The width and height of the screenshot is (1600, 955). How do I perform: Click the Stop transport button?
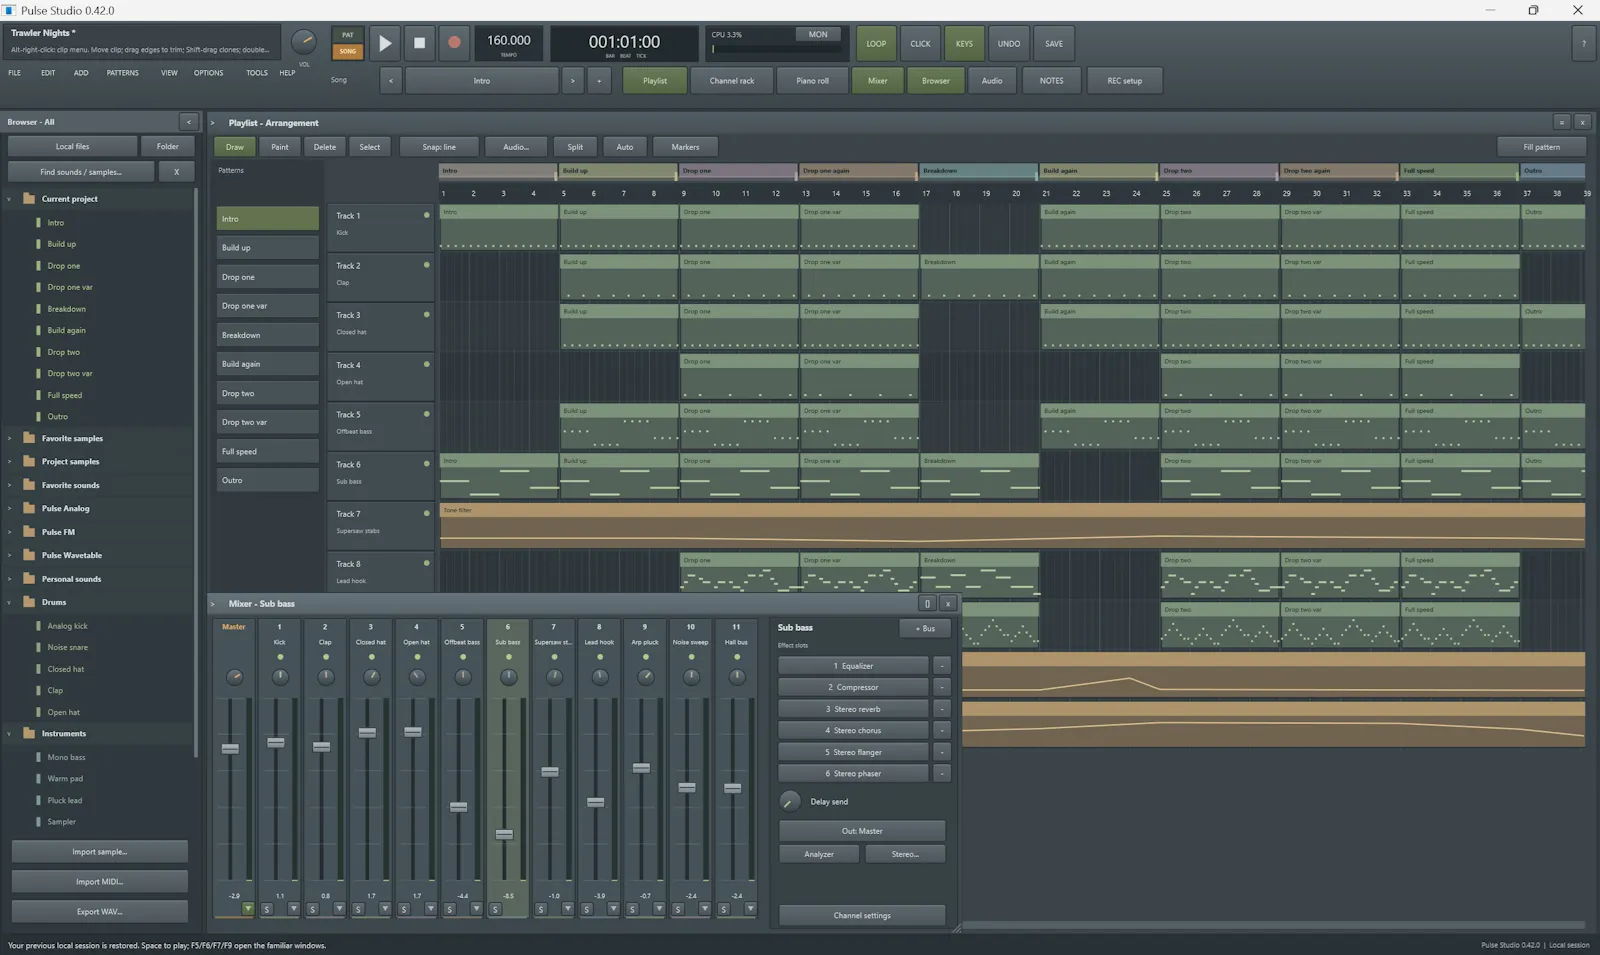(x=419, y=43)
